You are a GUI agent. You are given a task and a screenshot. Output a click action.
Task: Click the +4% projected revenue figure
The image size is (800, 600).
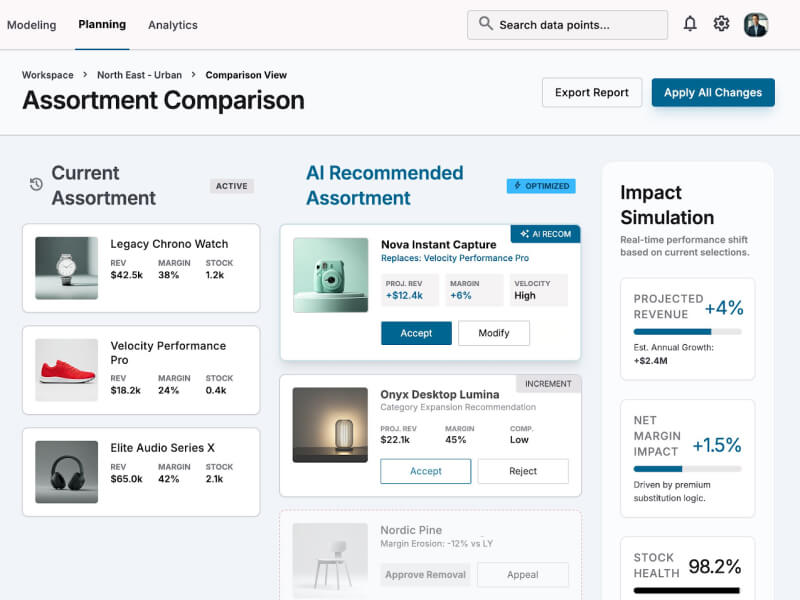(x=724, y=308)
